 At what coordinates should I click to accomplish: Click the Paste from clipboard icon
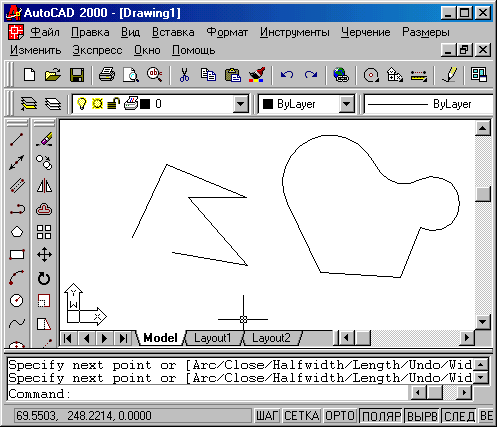coord(233,75)
